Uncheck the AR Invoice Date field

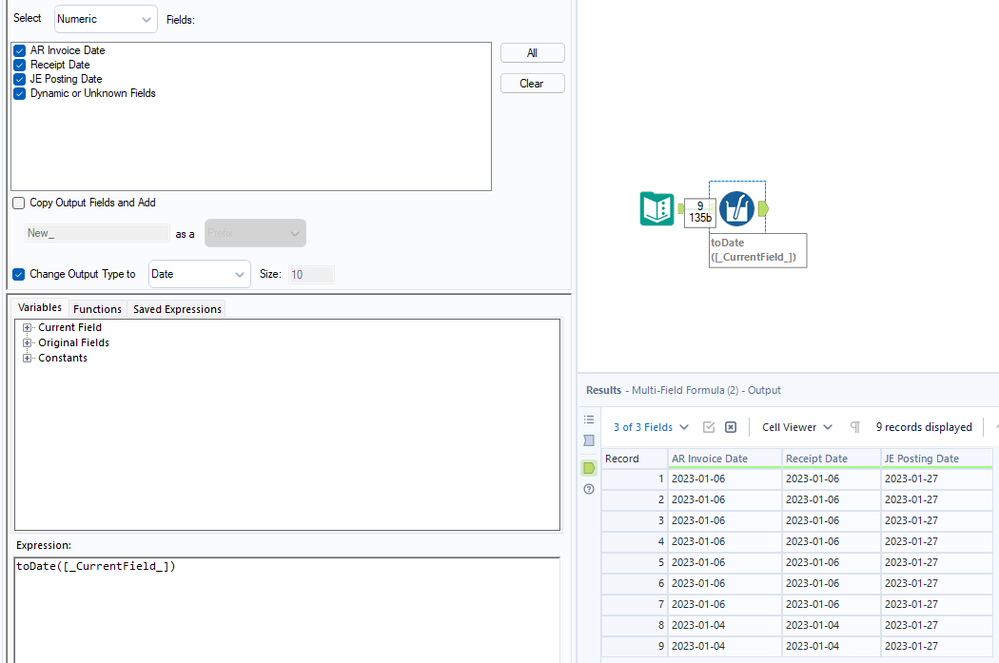pyautogui.click(x=20, y=50)
